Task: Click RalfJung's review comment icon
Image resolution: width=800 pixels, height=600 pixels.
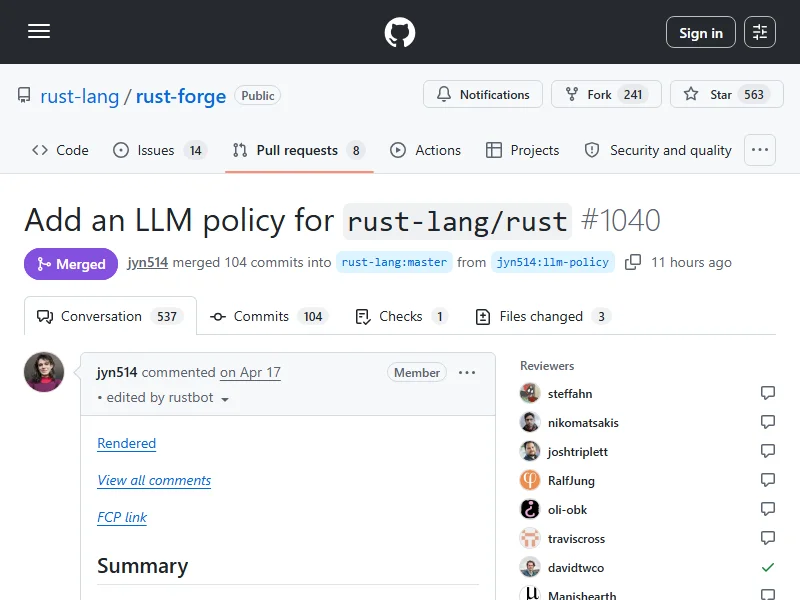Action: pos(767,480)
